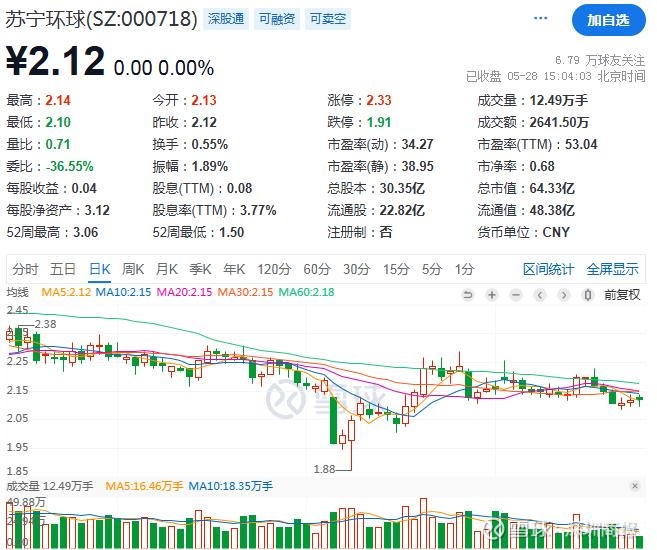
Task: Switch to the 日K chart tab
Action: (x=100, y=269)
